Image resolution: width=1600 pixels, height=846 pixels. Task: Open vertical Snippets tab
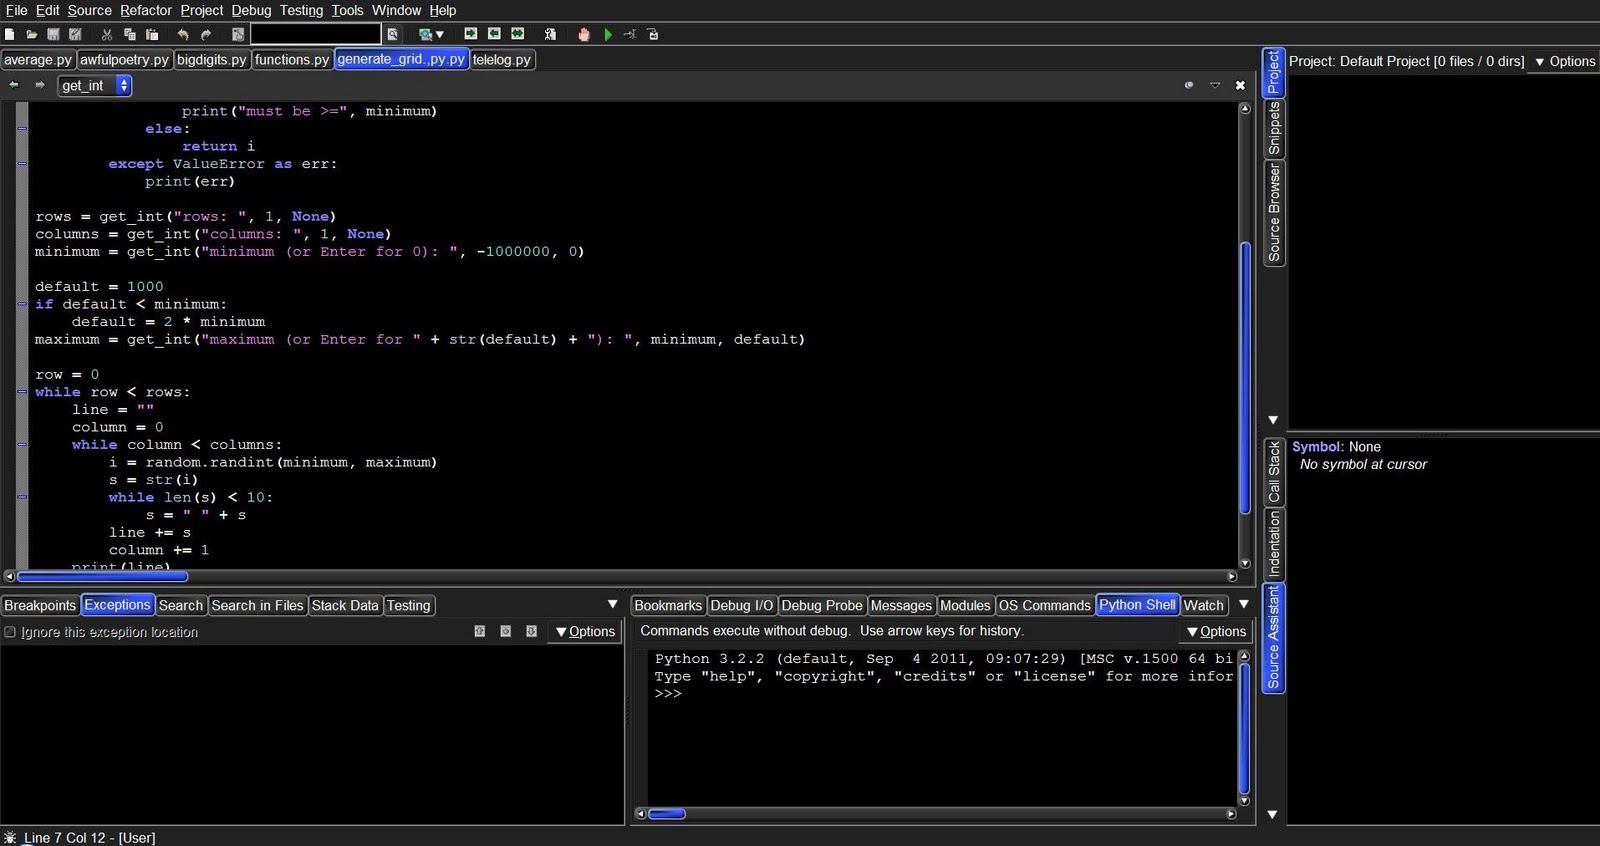[1274, 128]
